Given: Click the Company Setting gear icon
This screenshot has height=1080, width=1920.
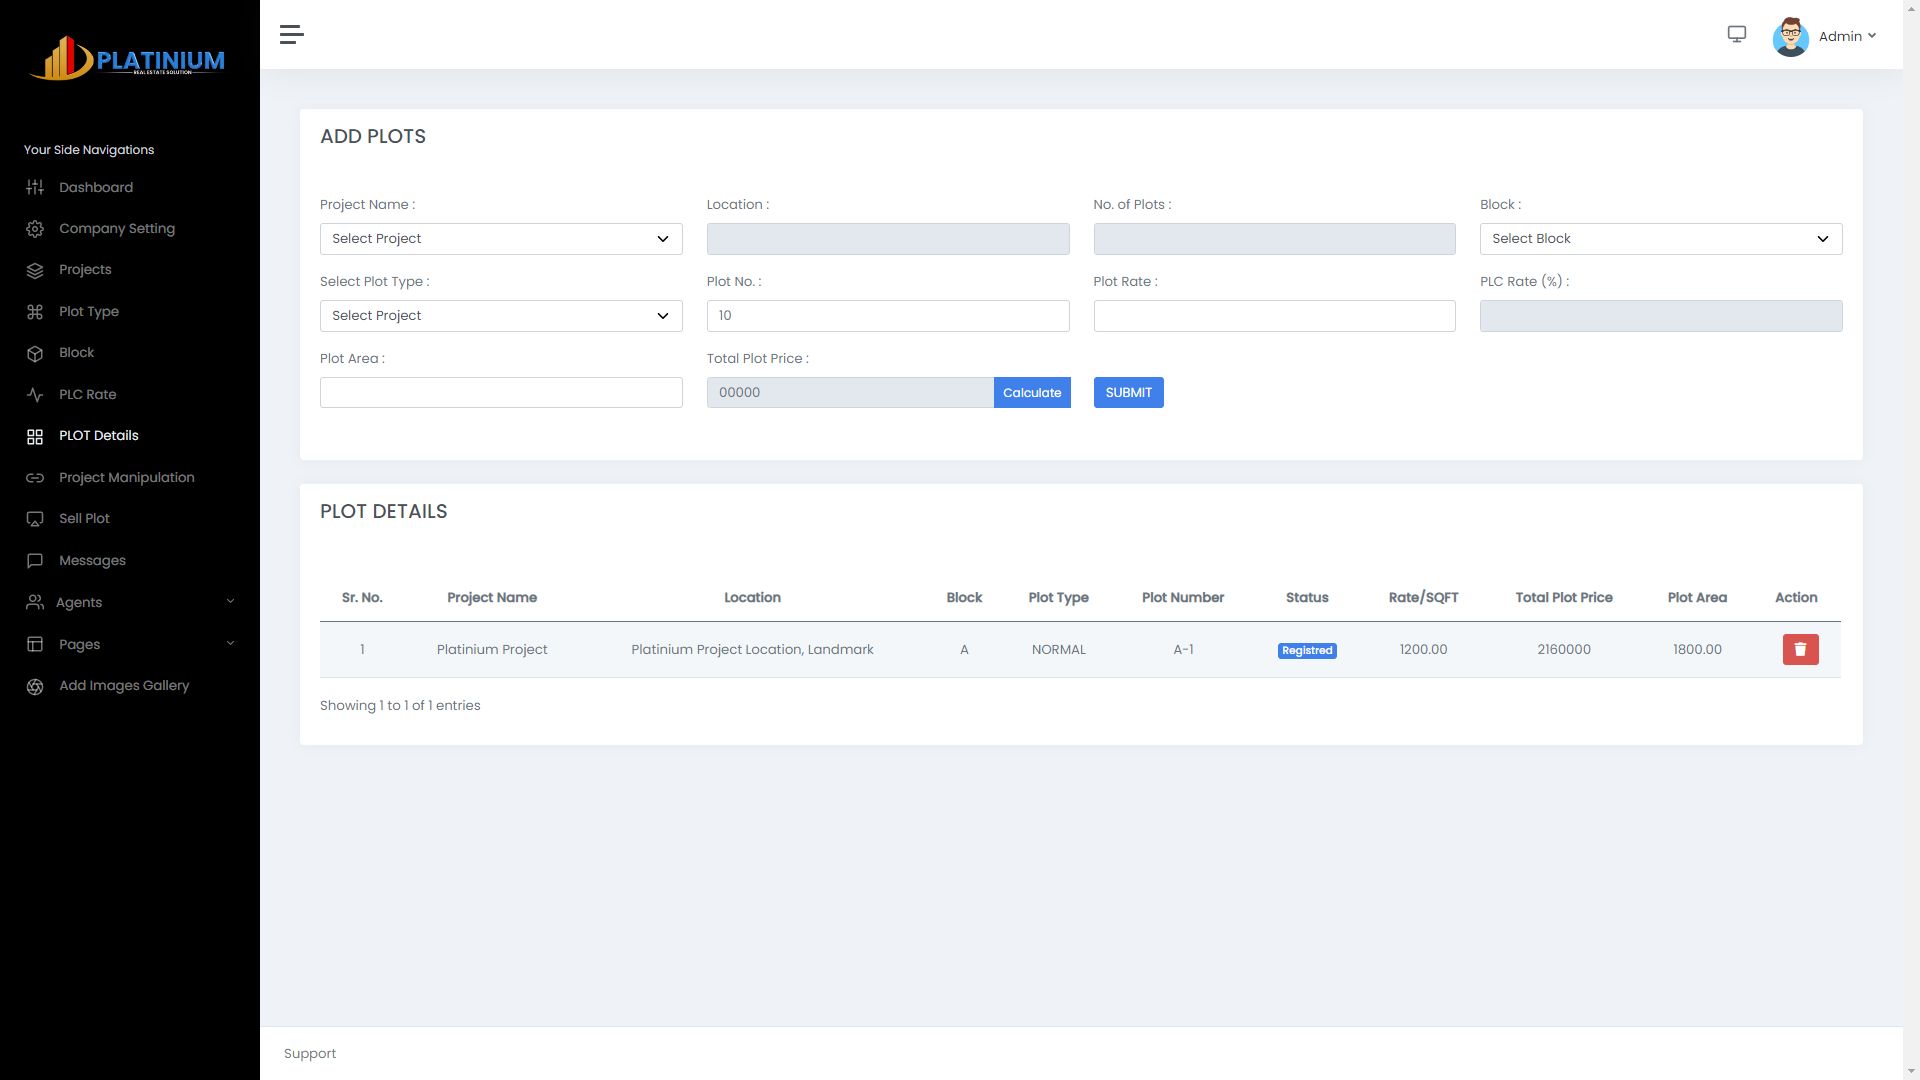Looking at the screenshot, I should [35, 229].
